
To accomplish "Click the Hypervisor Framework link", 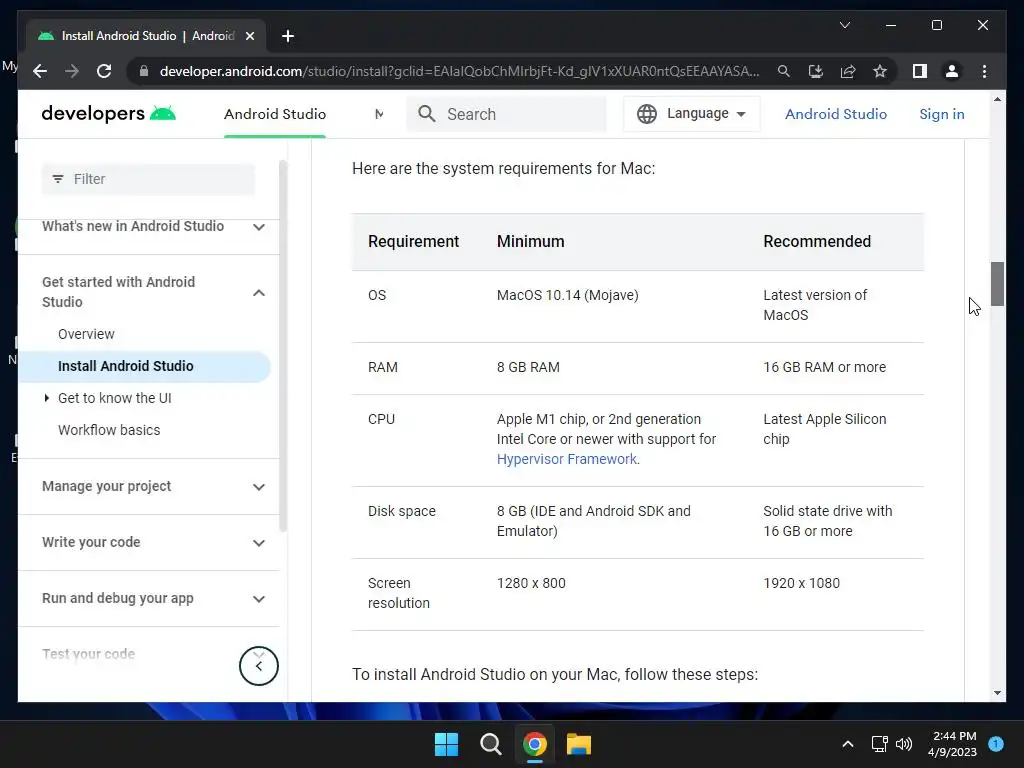I will (566, 459).
